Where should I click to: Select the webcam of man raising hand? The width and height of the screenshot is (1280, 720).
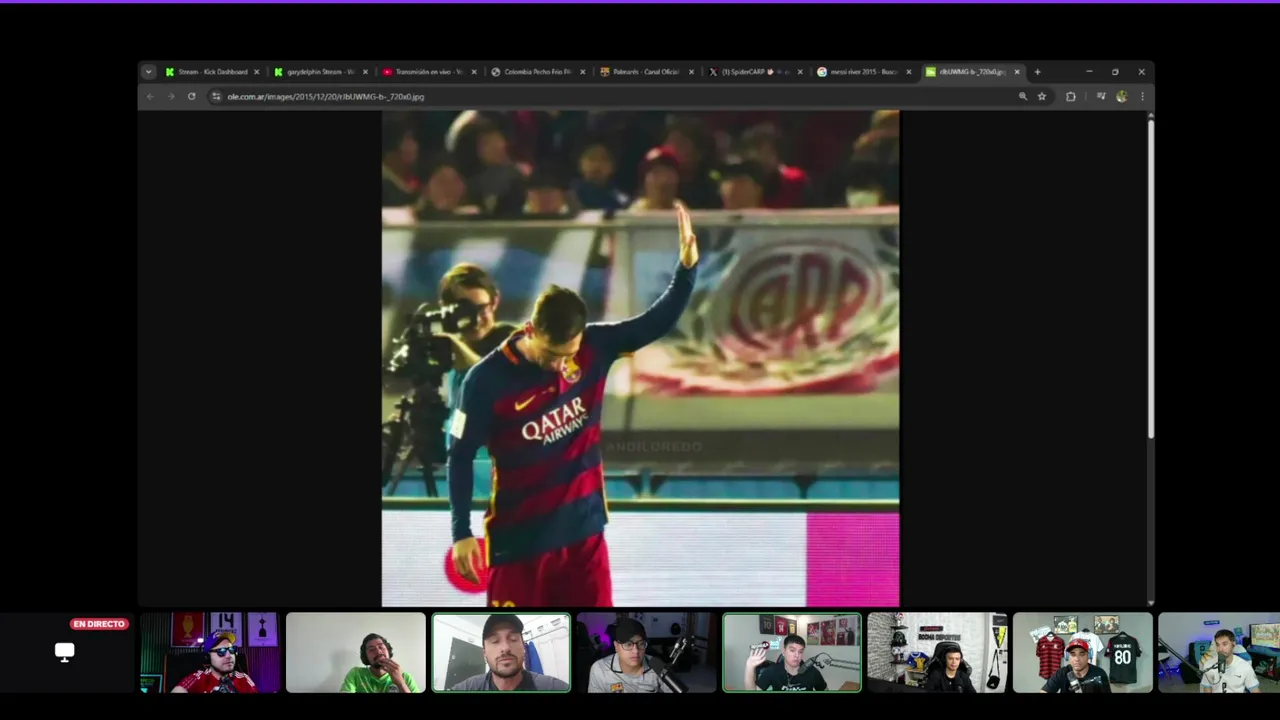pyautogui.click(x=792, y=652)
